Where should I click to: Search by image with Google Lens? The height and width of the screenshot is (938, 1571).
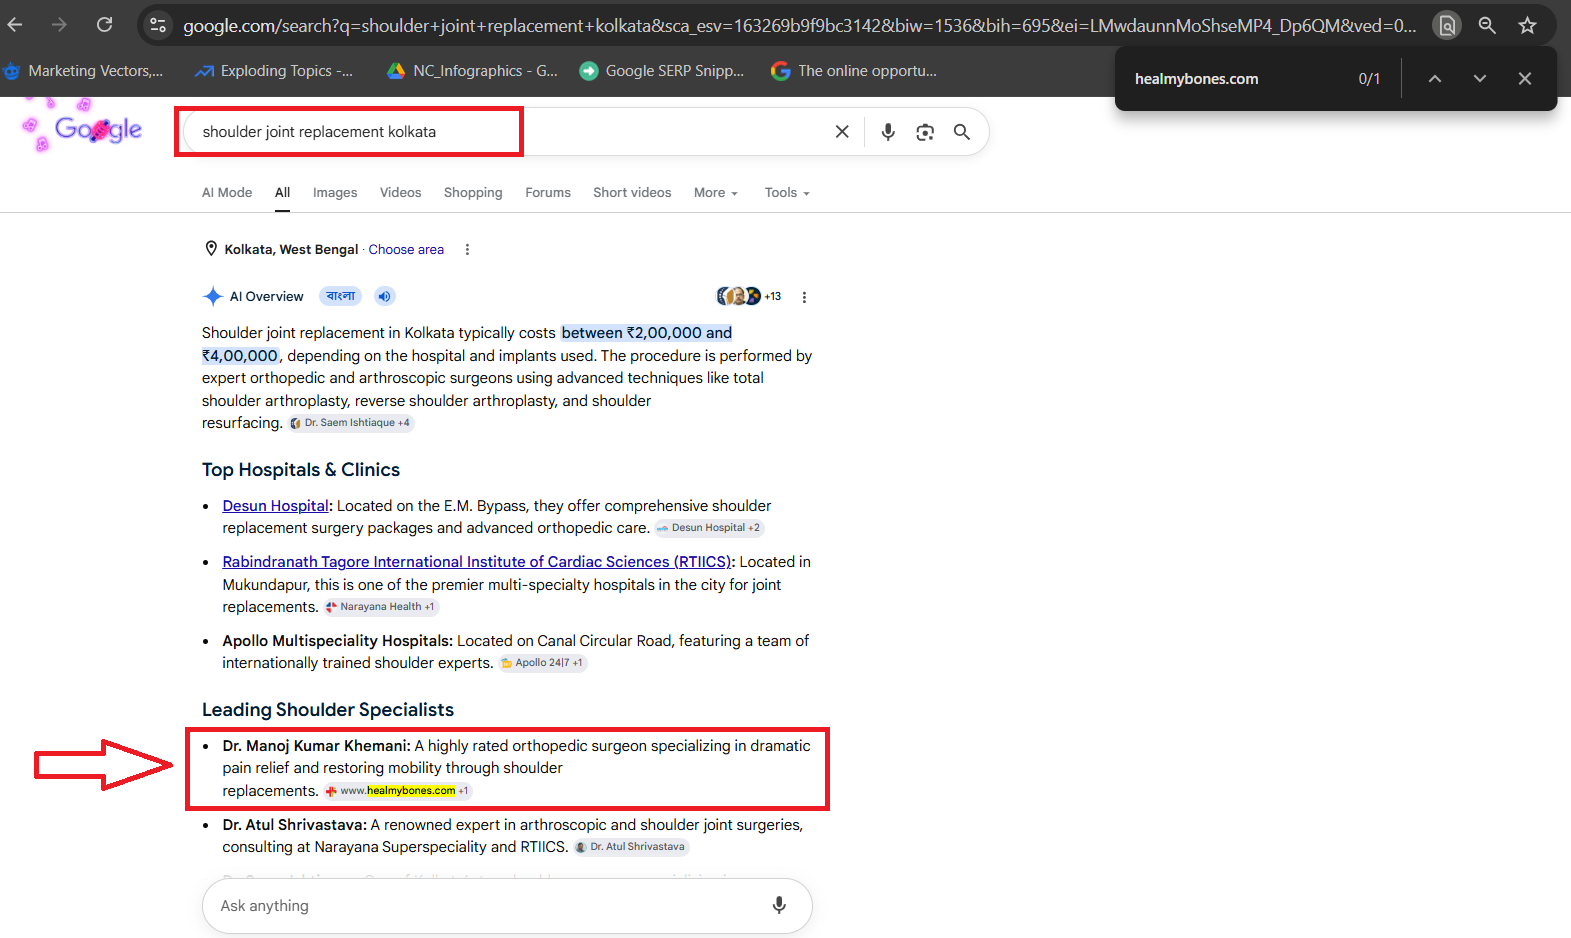925,132
